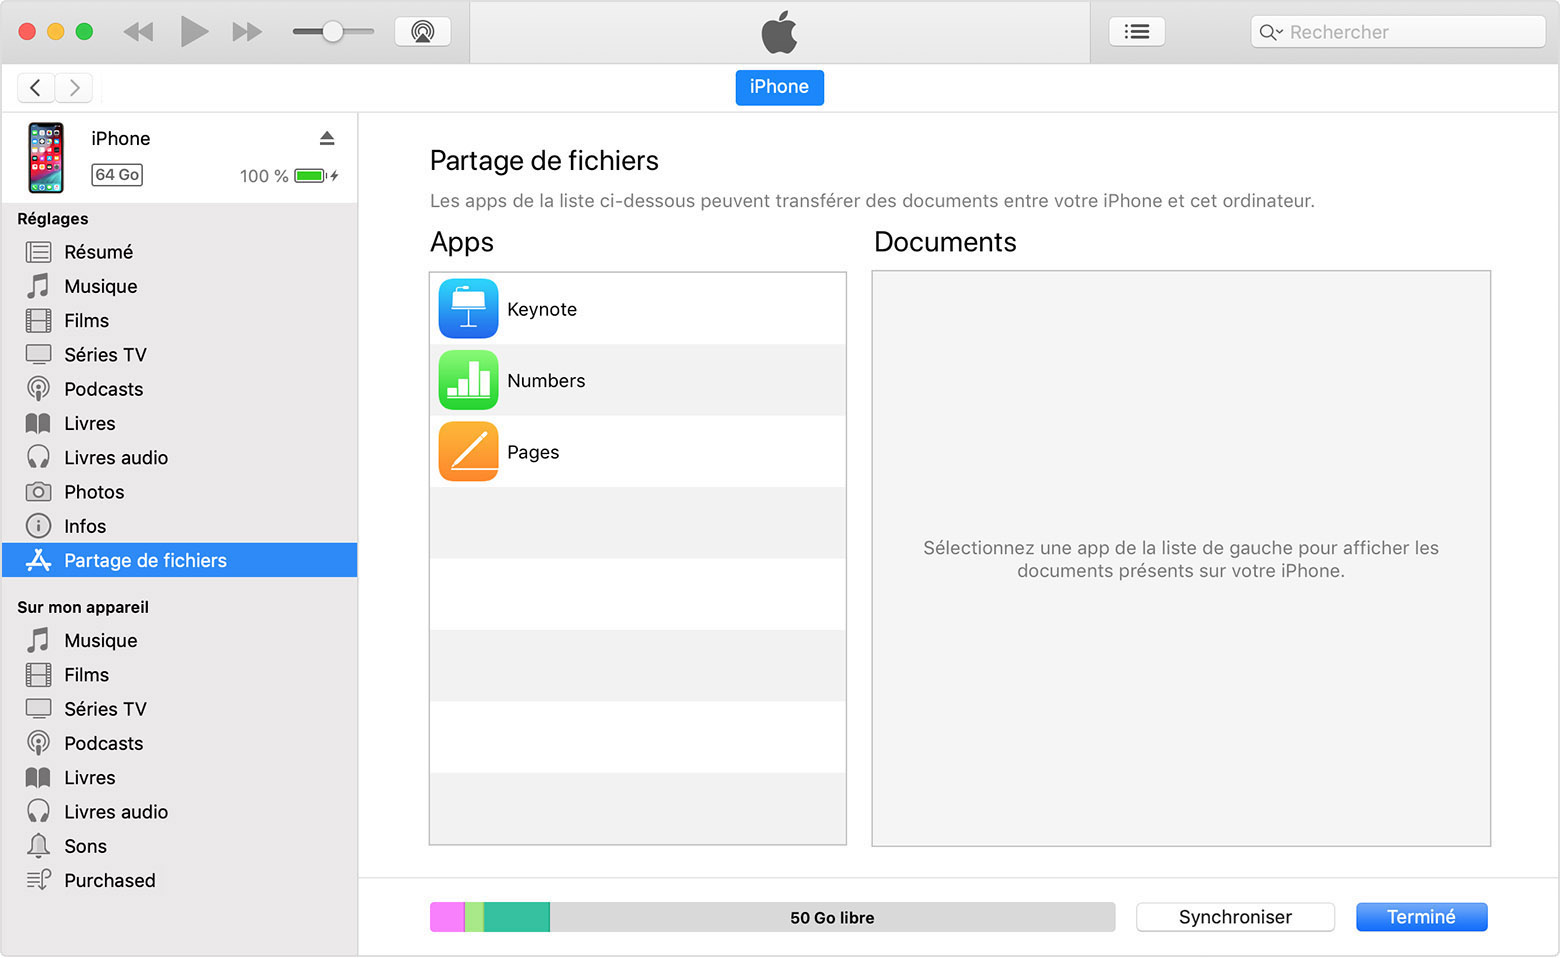Screen dimensions: 1560x958
Task: Select Pages label in Apps list
Action: (x=533, y=452)
